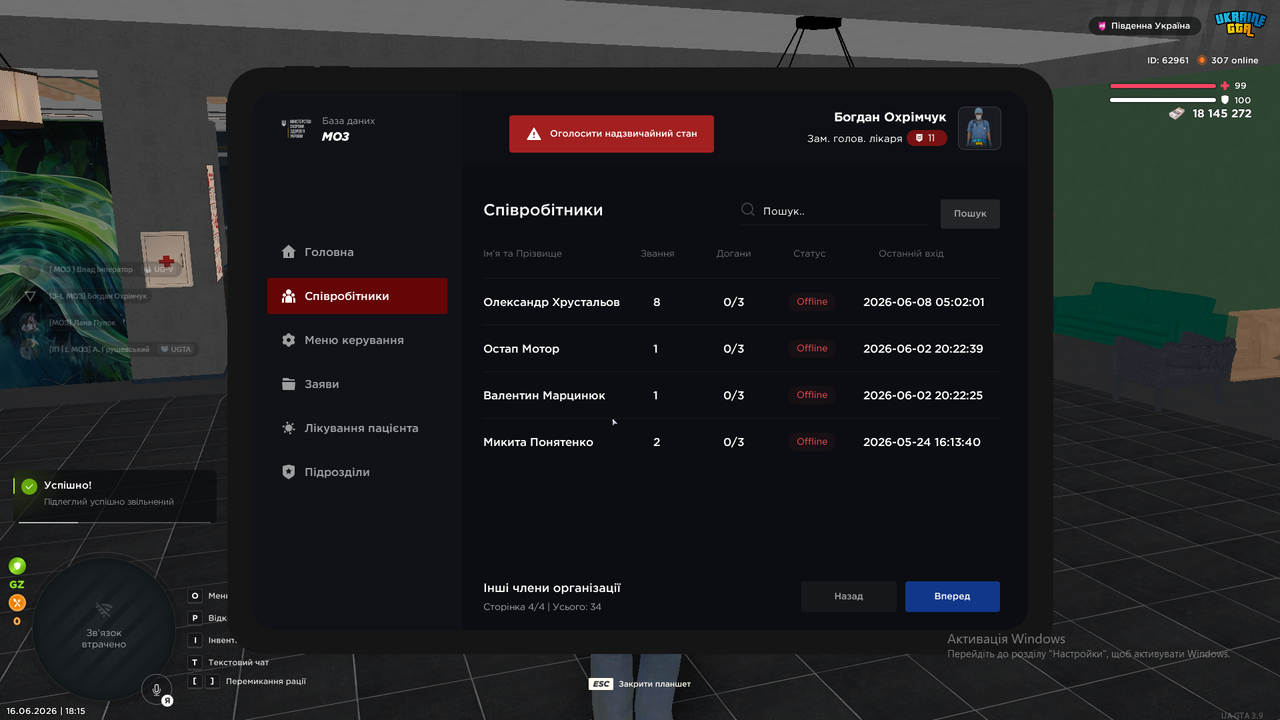Declare emergency with Оголосити надзвичайний стан
The image size is (1280, 720).
tap(611, 133)
